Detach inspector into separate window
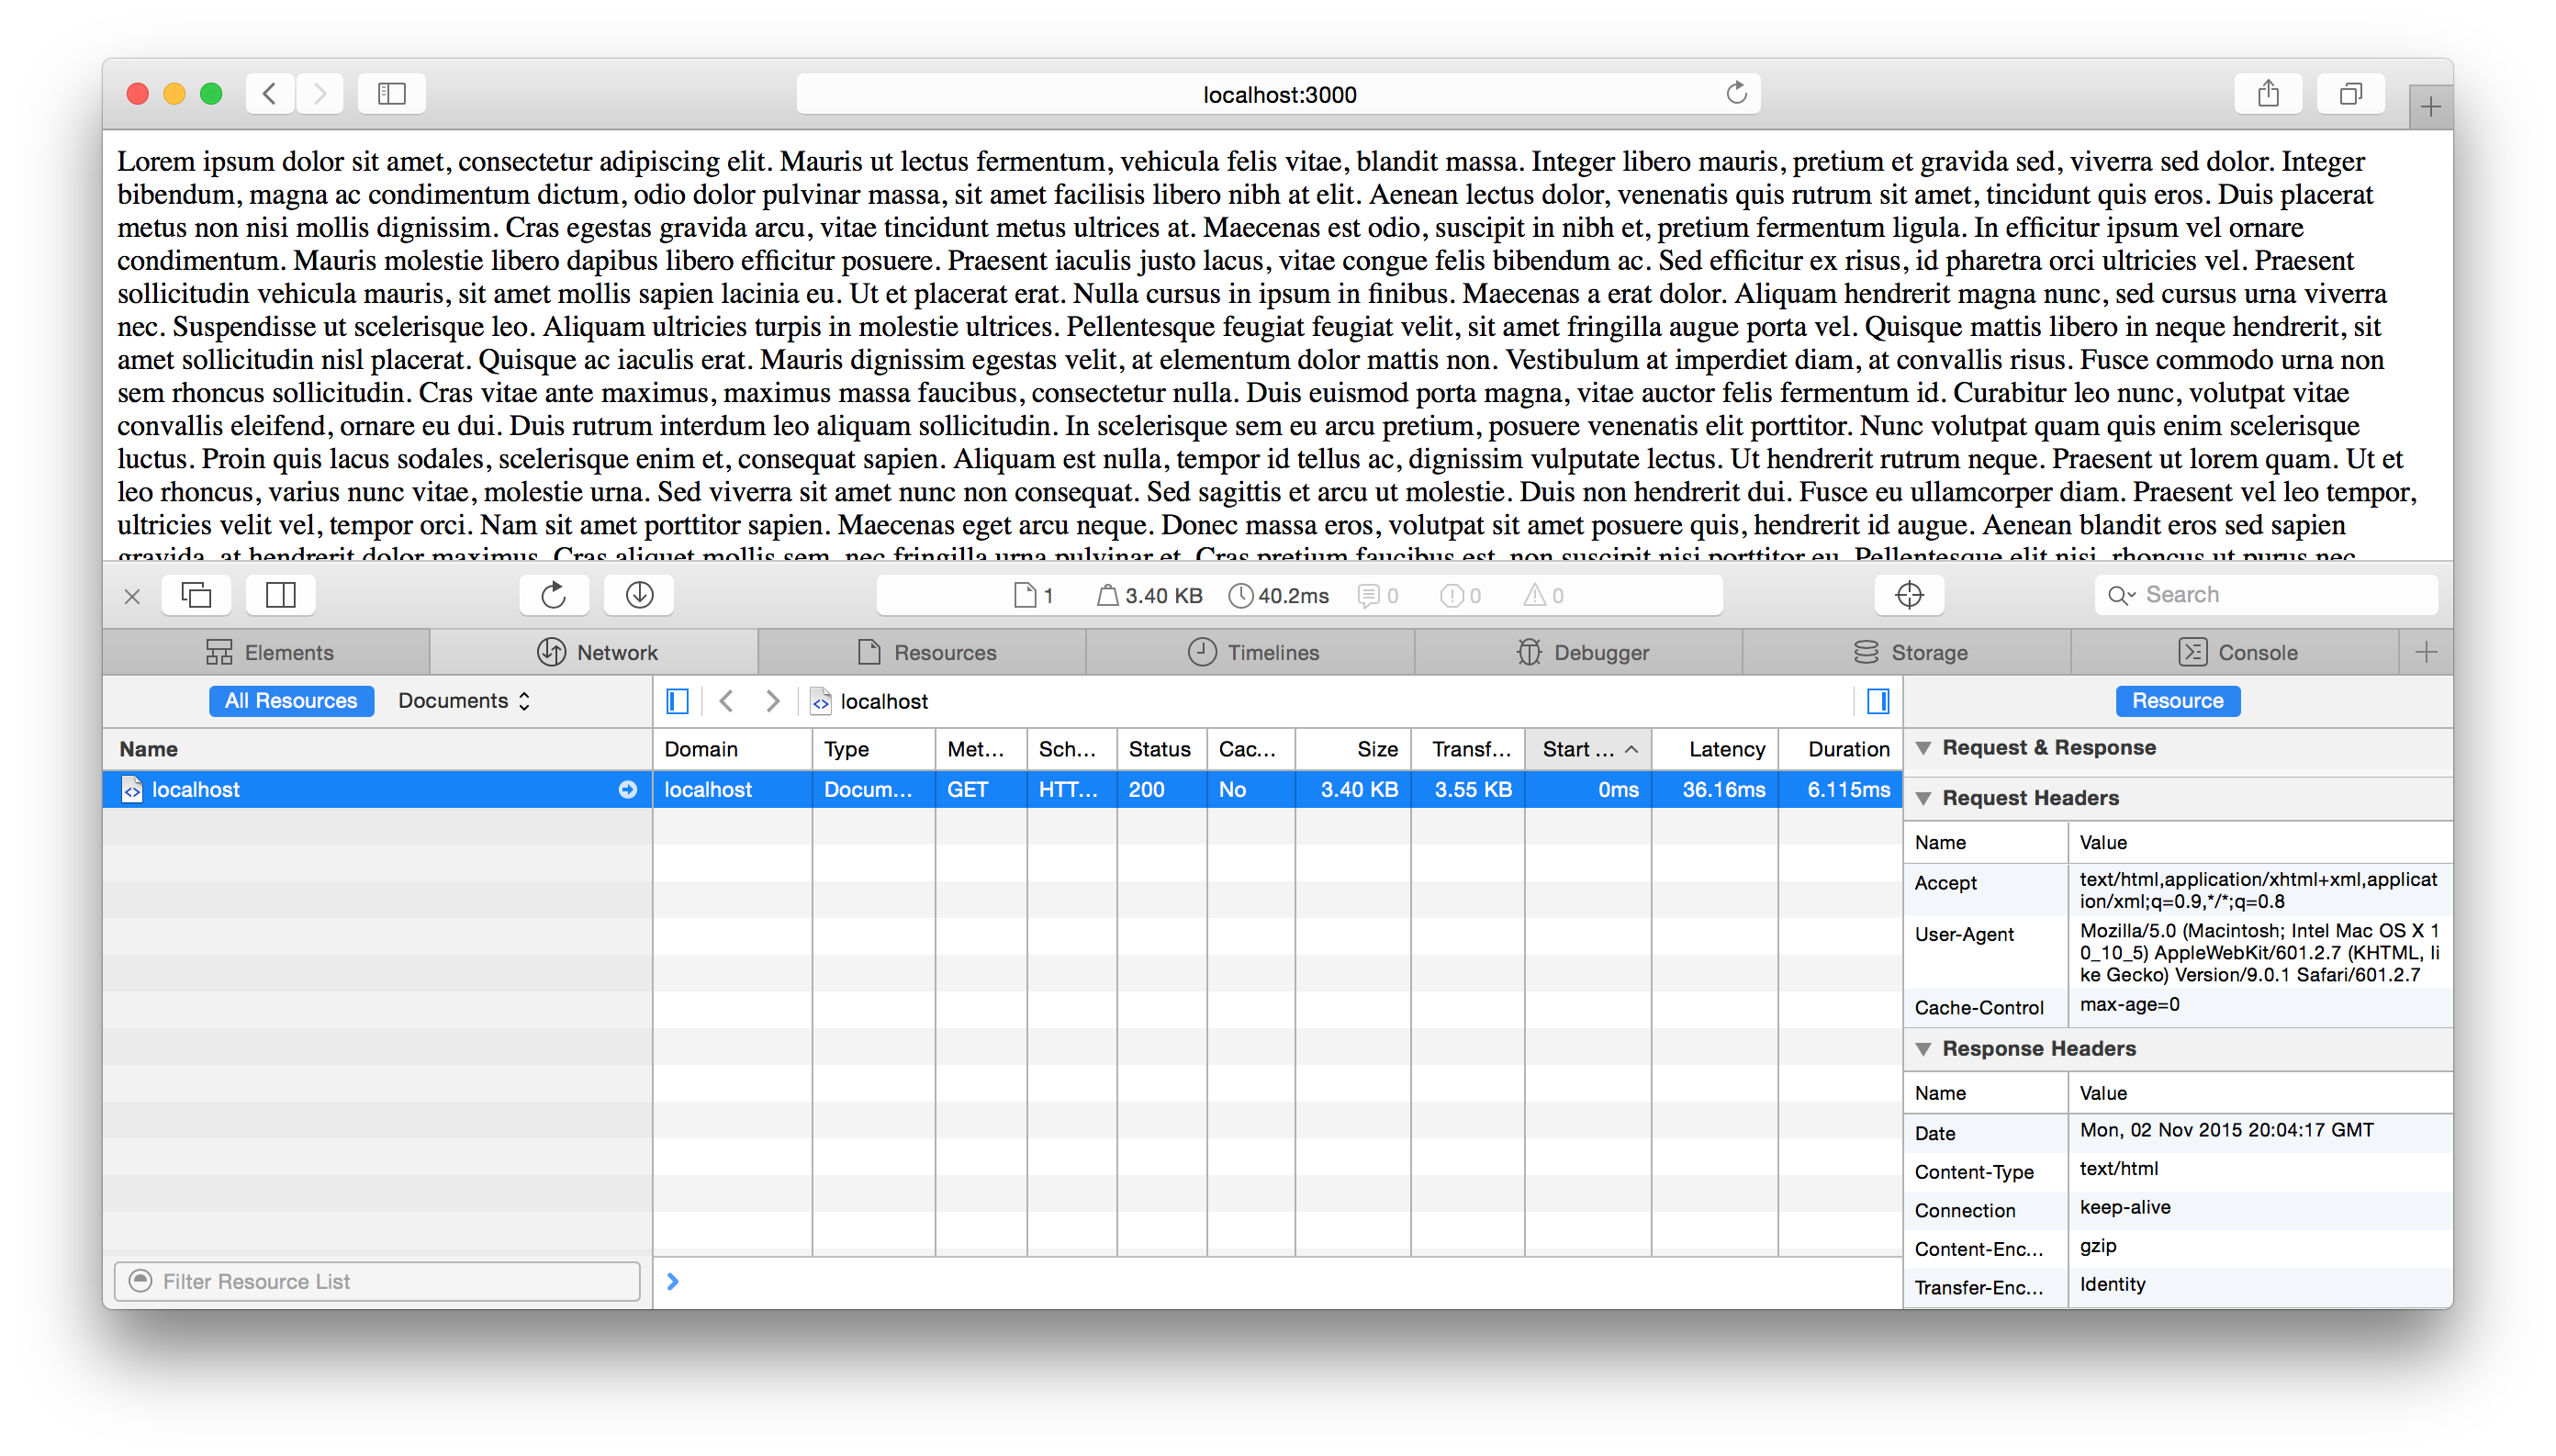Image resolution: width=2556 pixels, height=1456 pixels. (x=196, y=596)
